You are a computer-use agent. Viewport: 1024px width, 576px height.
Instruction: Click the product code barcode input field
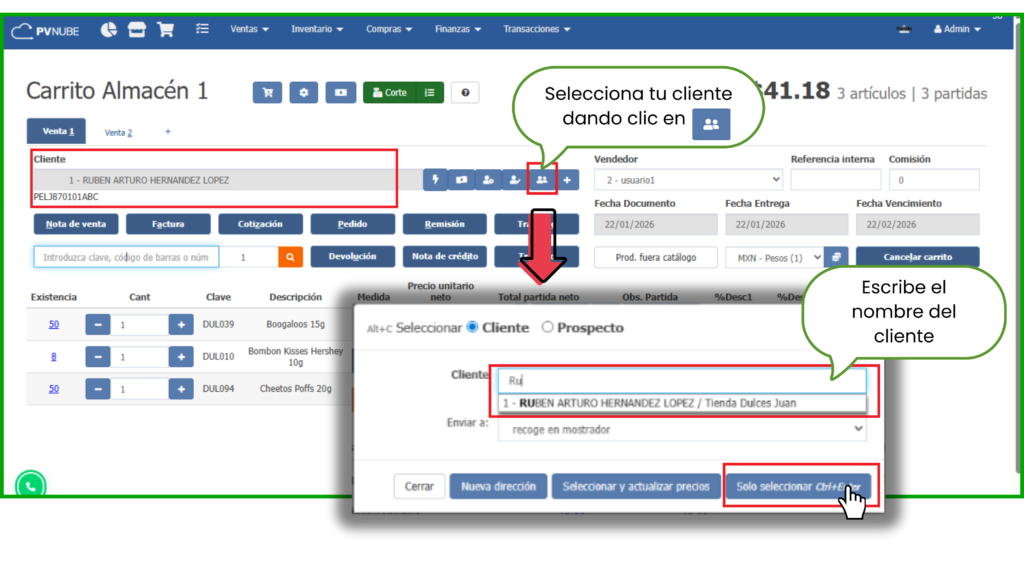(126, 257)
